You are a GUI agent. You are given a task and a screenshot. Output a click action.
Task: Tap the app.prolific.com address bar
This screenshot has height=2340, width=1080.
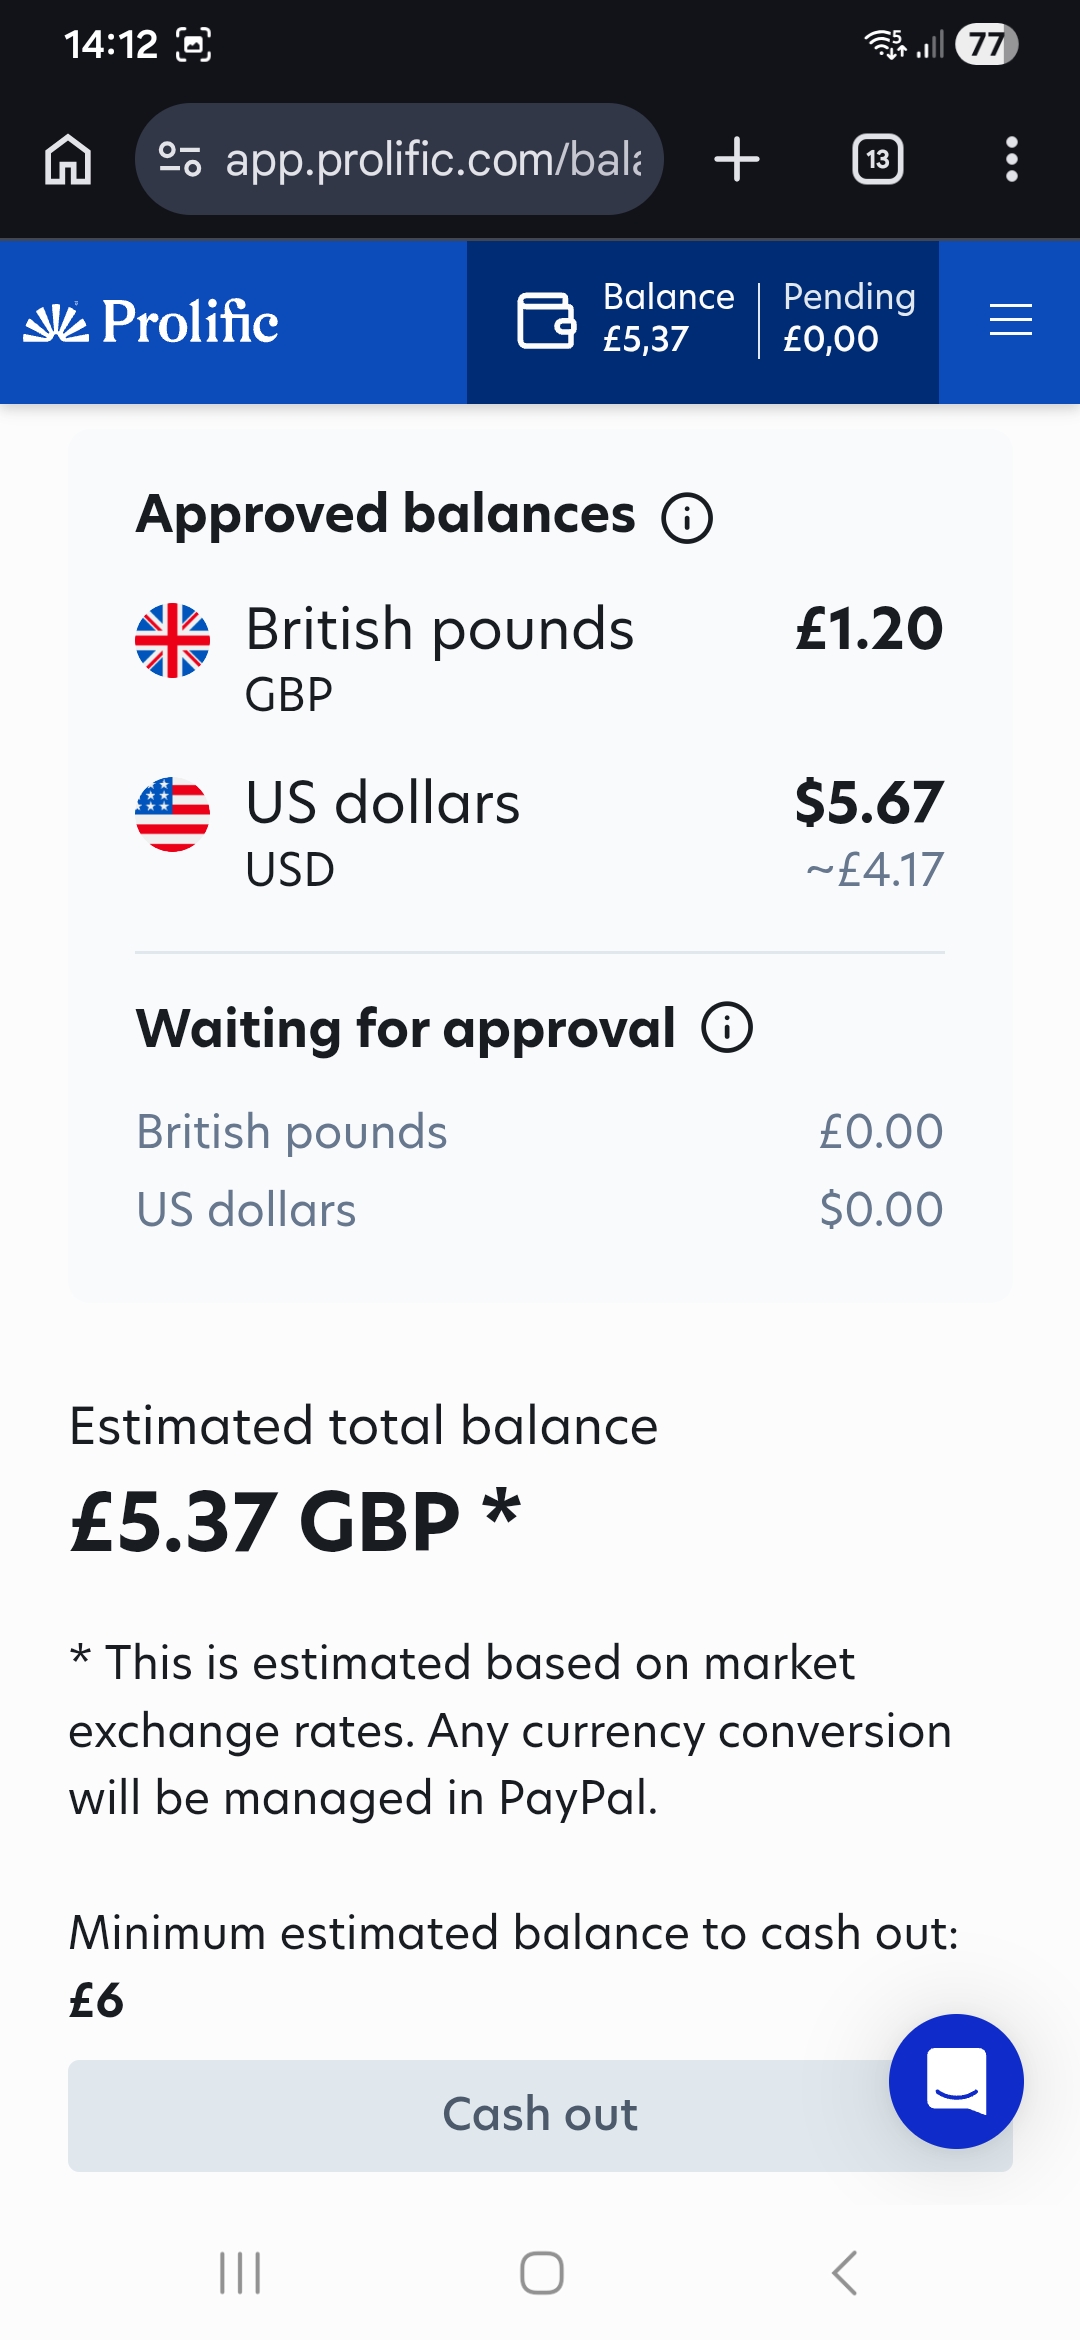(x=432, y=160)
